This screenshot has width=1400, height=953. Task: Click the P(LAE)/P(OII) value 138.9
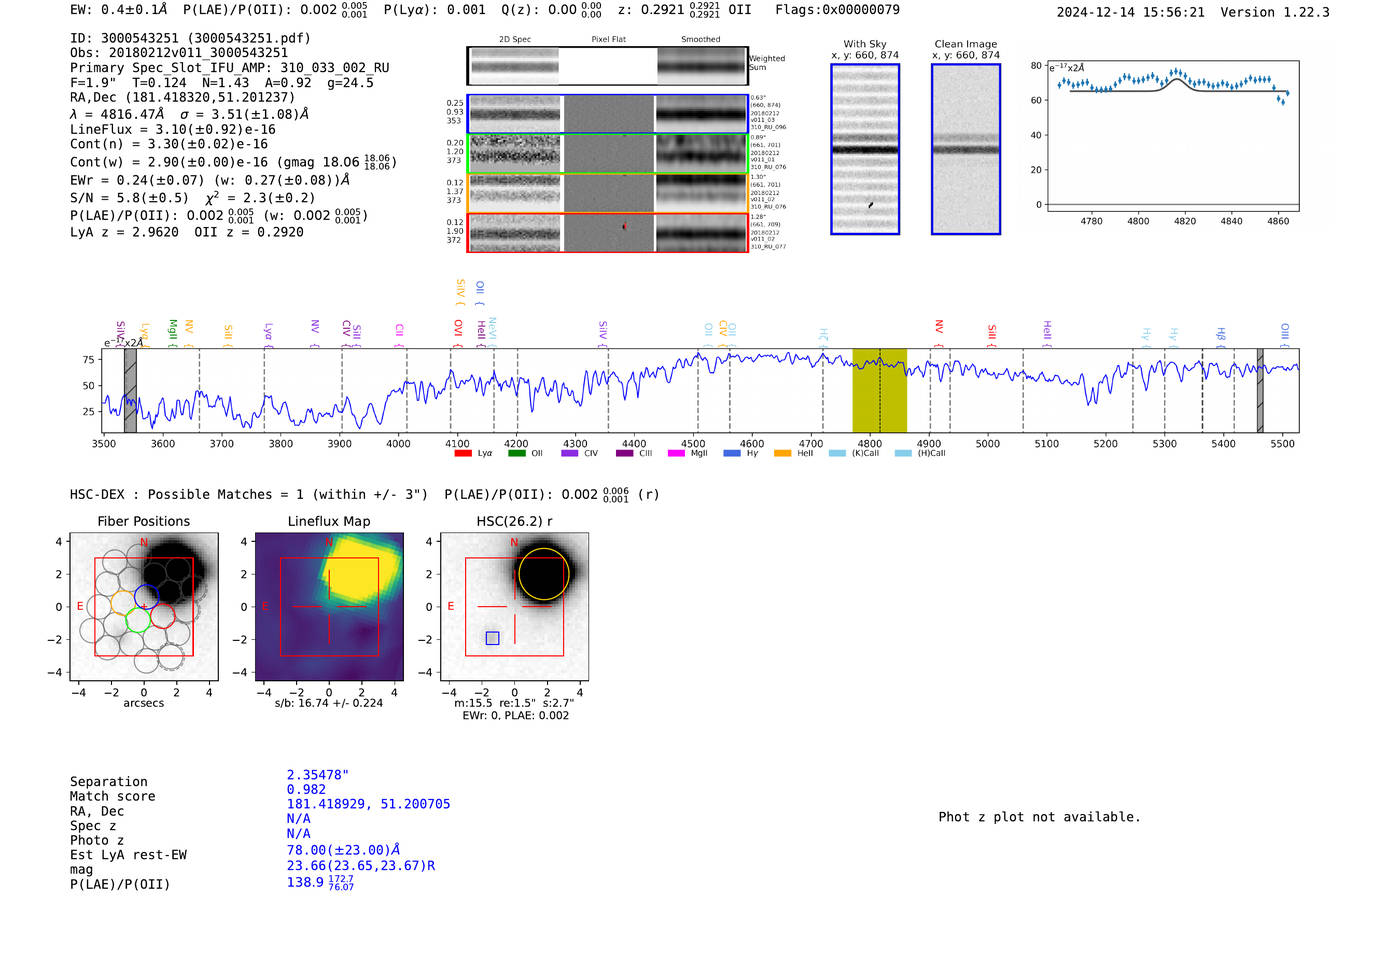pos(320,882)
